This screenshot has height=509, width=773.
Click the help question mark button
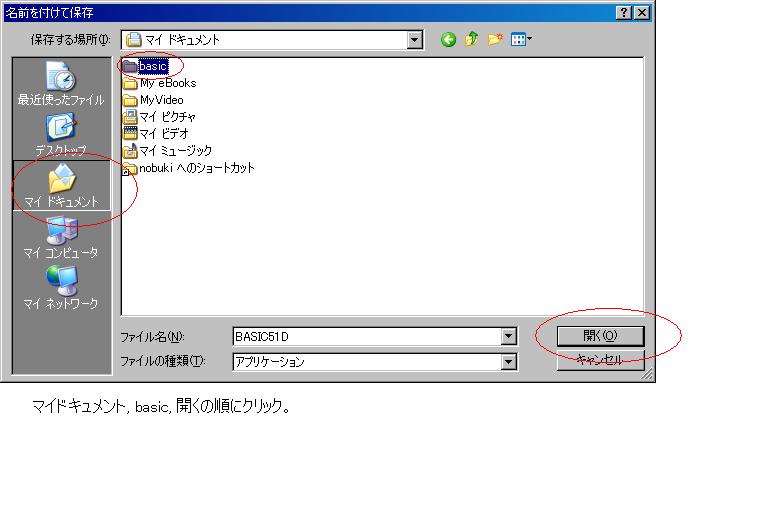tap(624, 13)
